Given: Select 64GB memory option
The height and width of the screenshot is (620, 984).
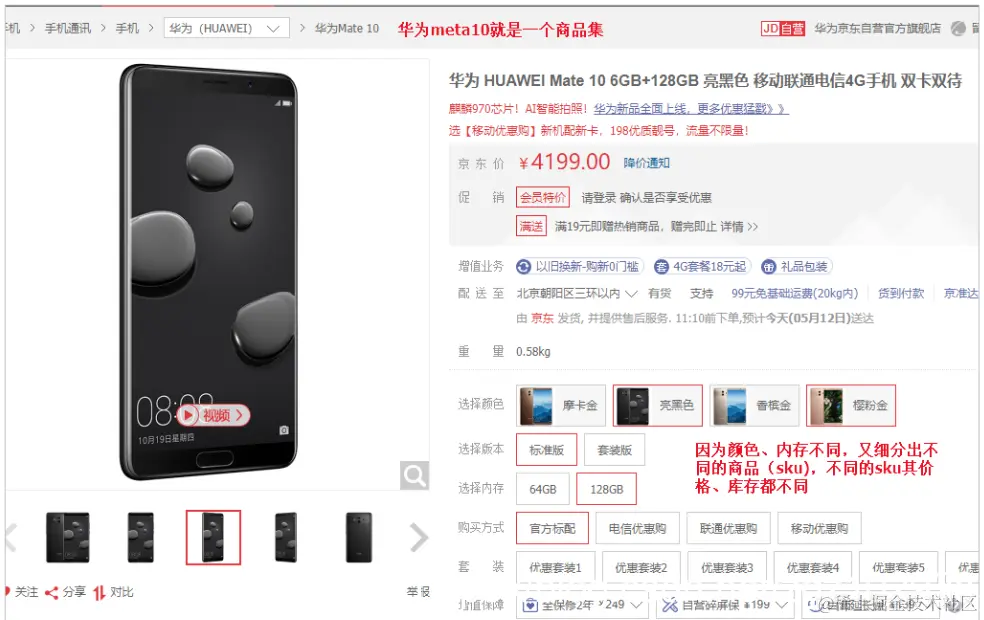Looking at the screenshot, I should click(543, 489).
